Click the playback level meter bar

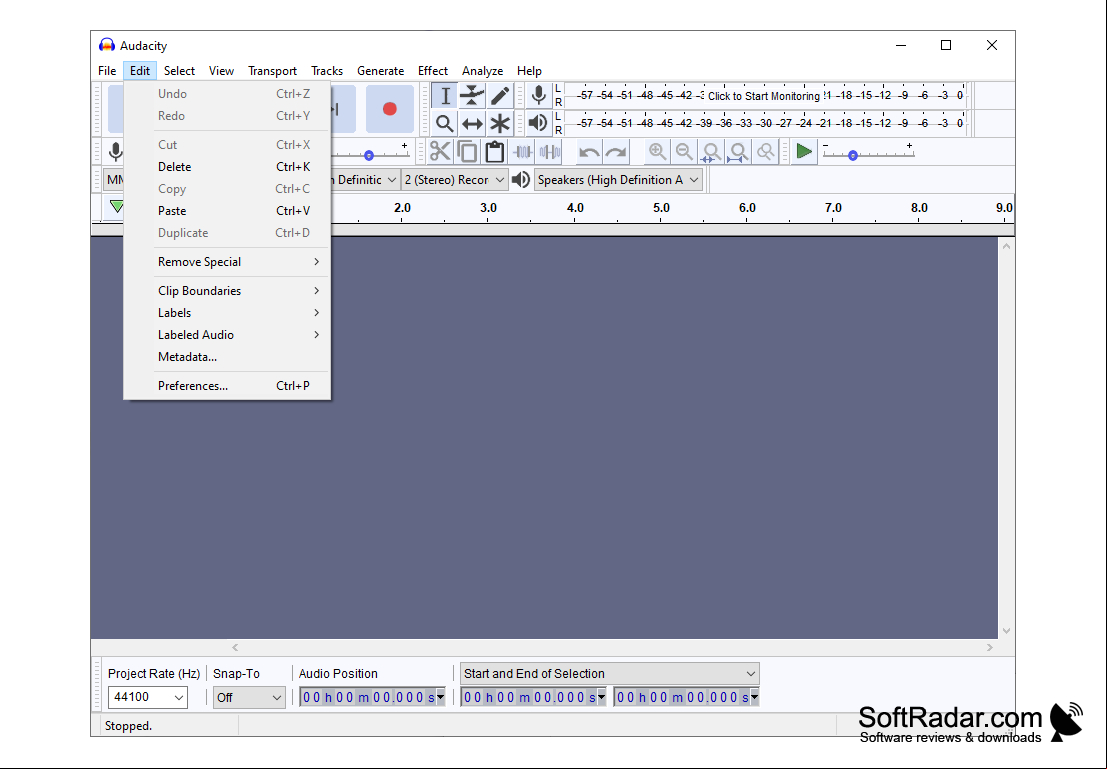(765, 123)
